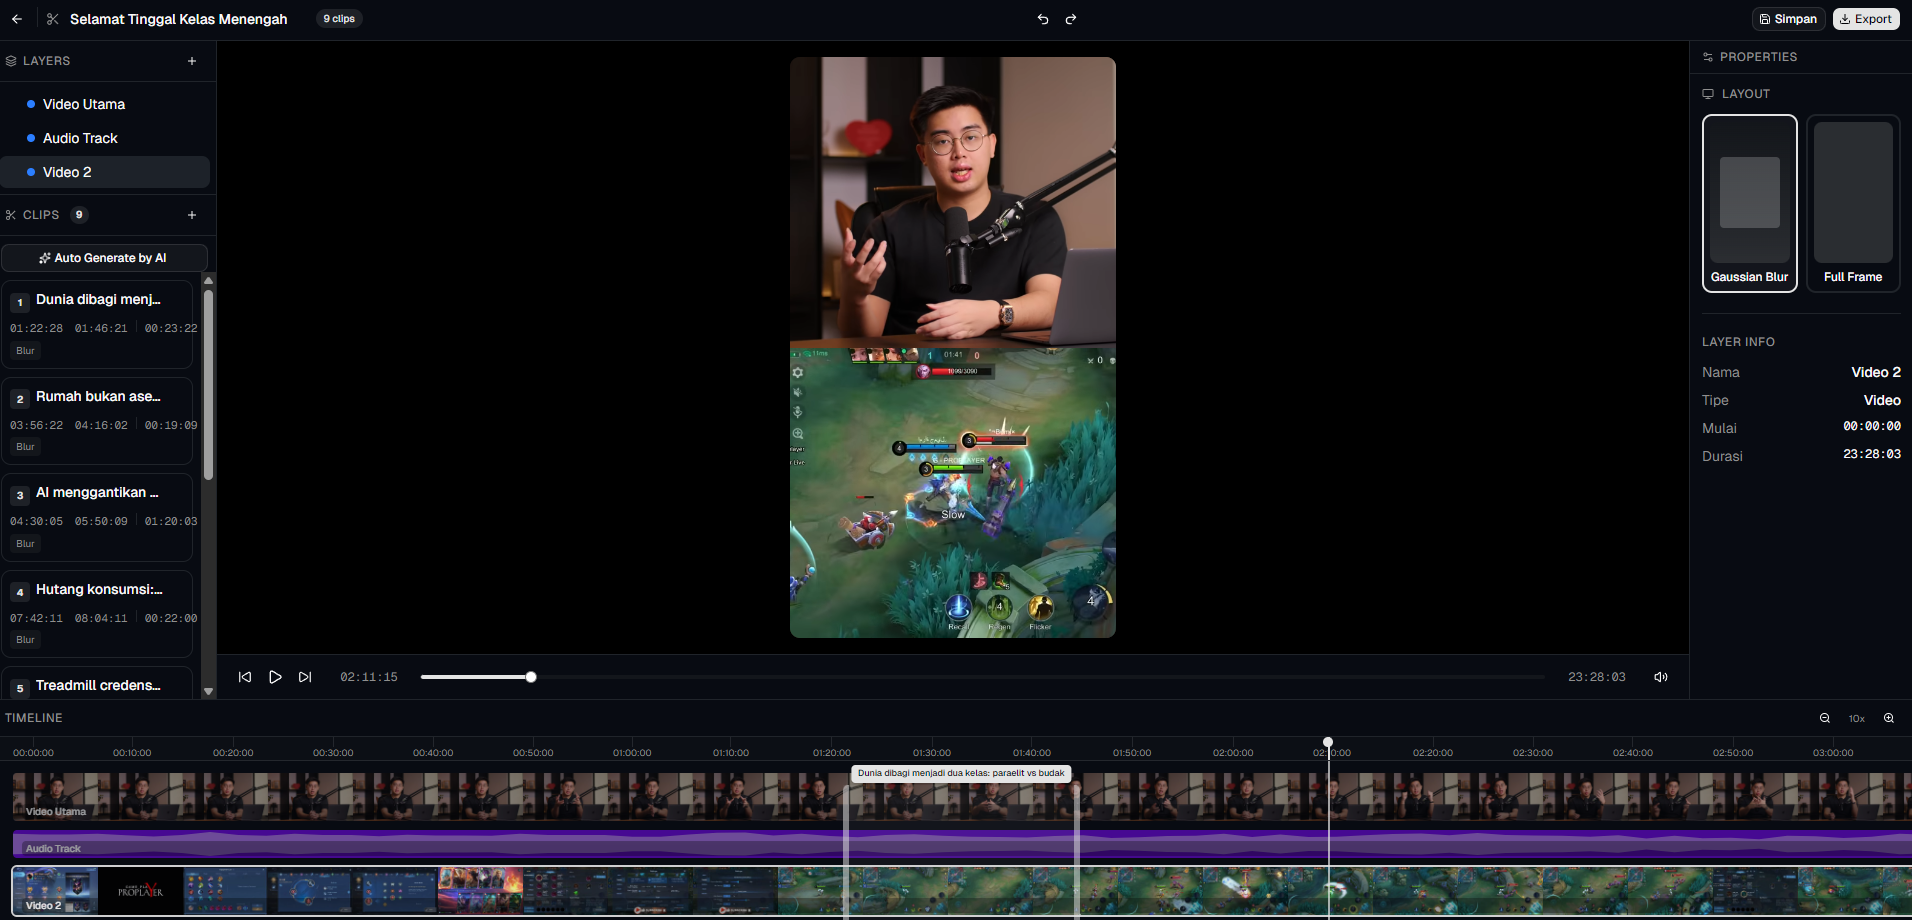
Task: Select the Audio Track layer
Action: pos(105,138)
